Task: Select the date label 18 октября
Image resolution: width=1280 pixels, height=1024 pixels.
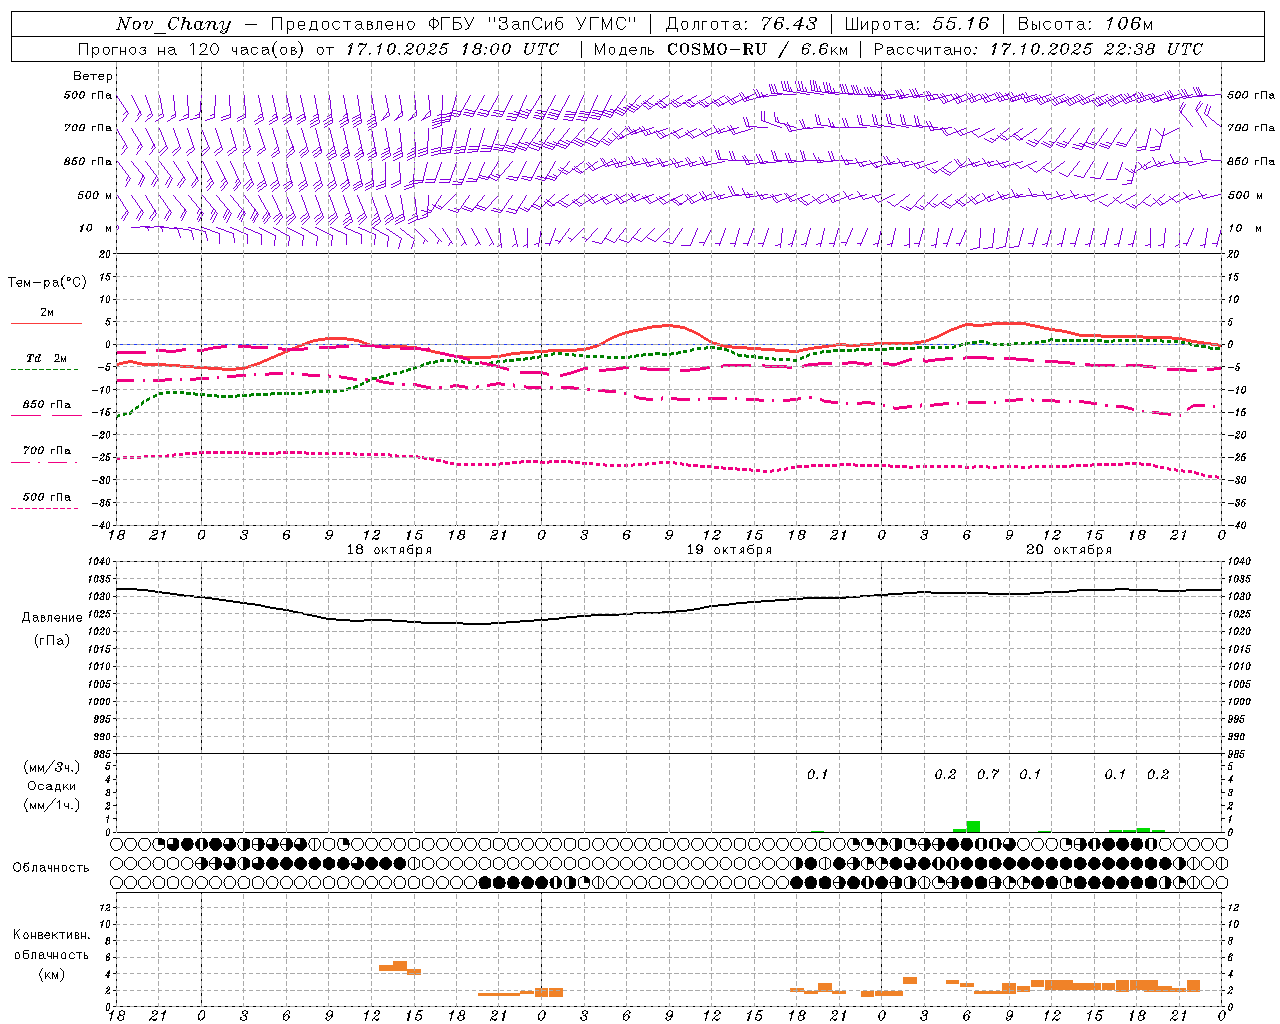Action: coord(389,550)
